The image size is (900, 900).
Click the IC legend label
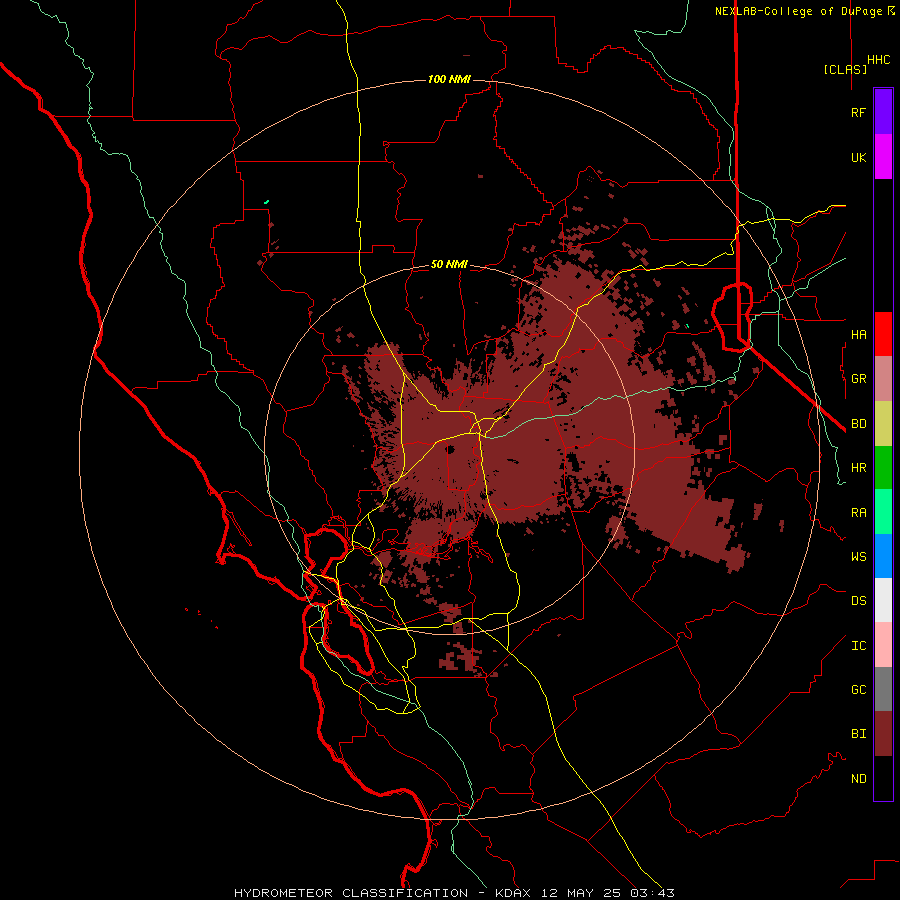(858, 646)
